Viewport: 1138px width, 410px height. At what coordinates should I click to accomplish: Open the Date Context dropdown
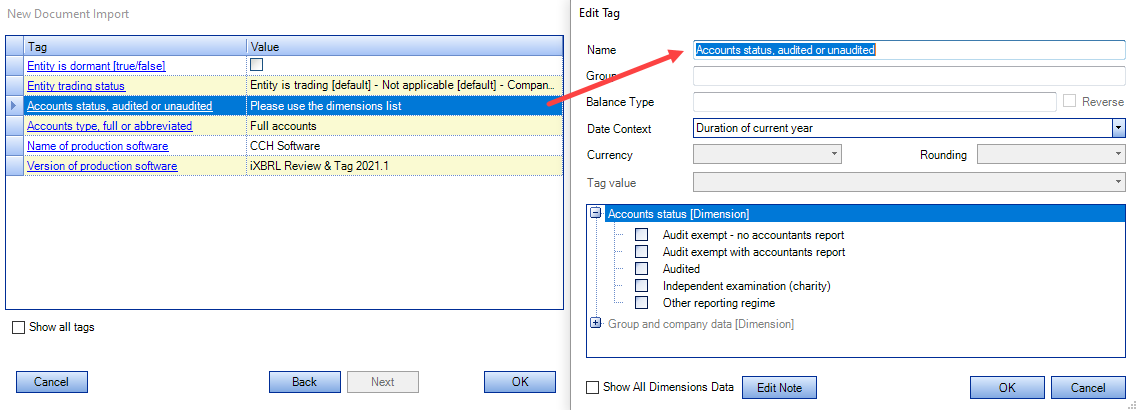click(1118, 128)
